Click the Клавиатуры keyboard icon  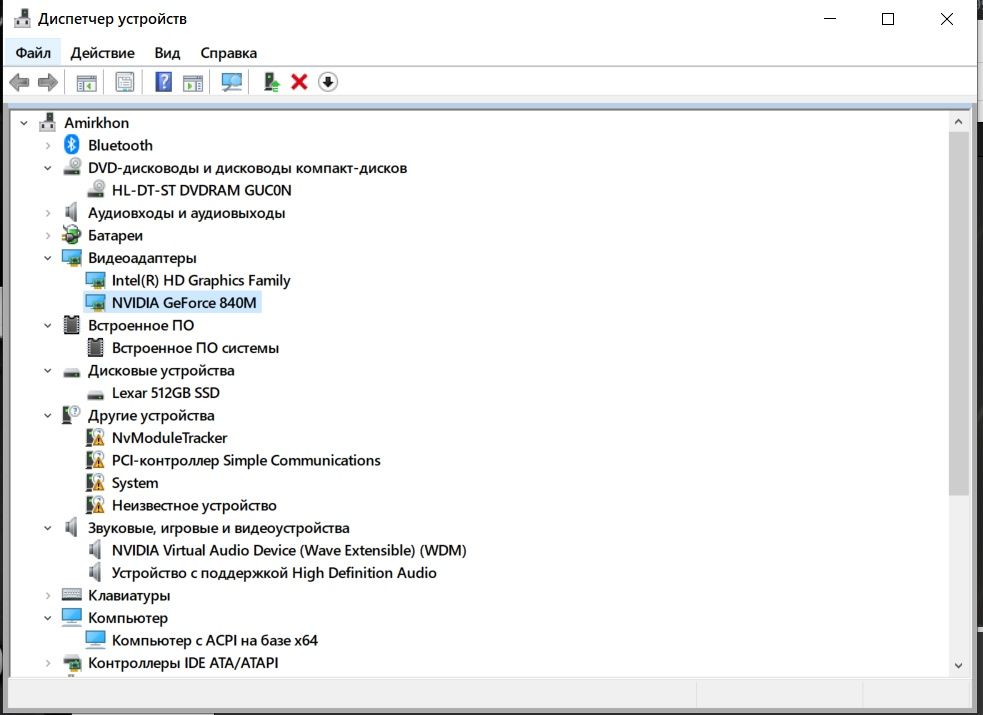pyautogui.click(x=71, y=595)
